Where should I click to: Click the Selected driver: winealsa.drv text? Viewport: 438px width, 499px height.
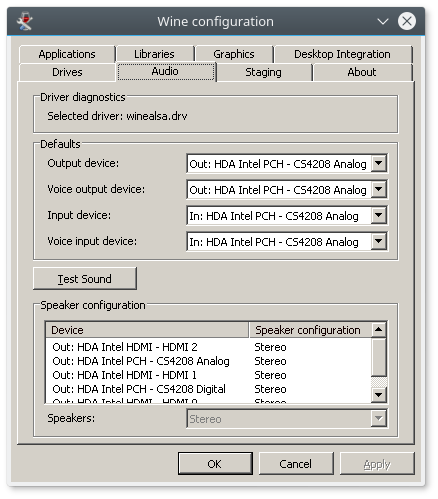coord(117,116)
